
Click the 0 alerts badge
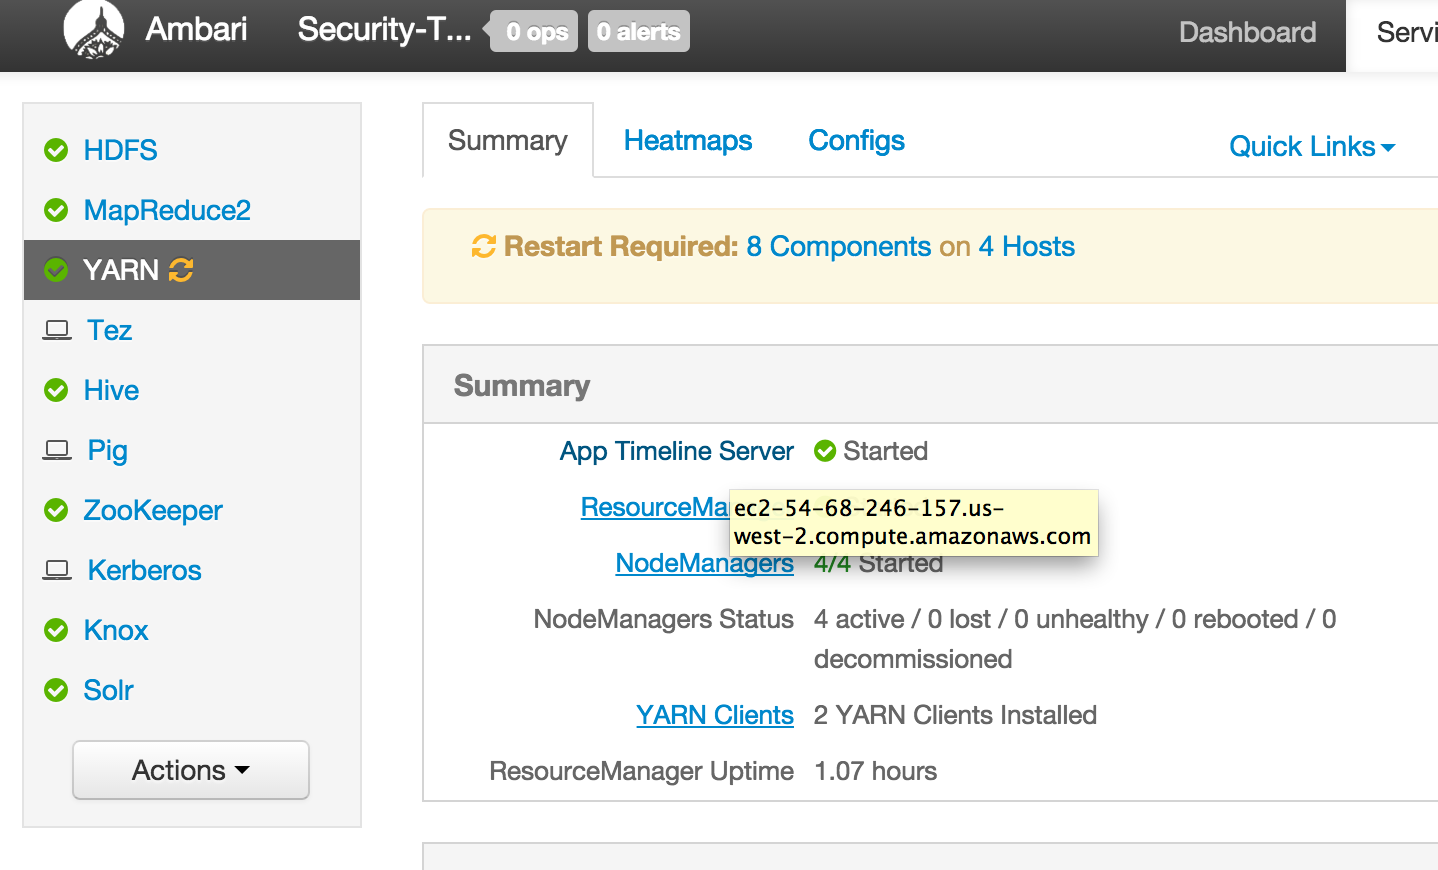639,32
